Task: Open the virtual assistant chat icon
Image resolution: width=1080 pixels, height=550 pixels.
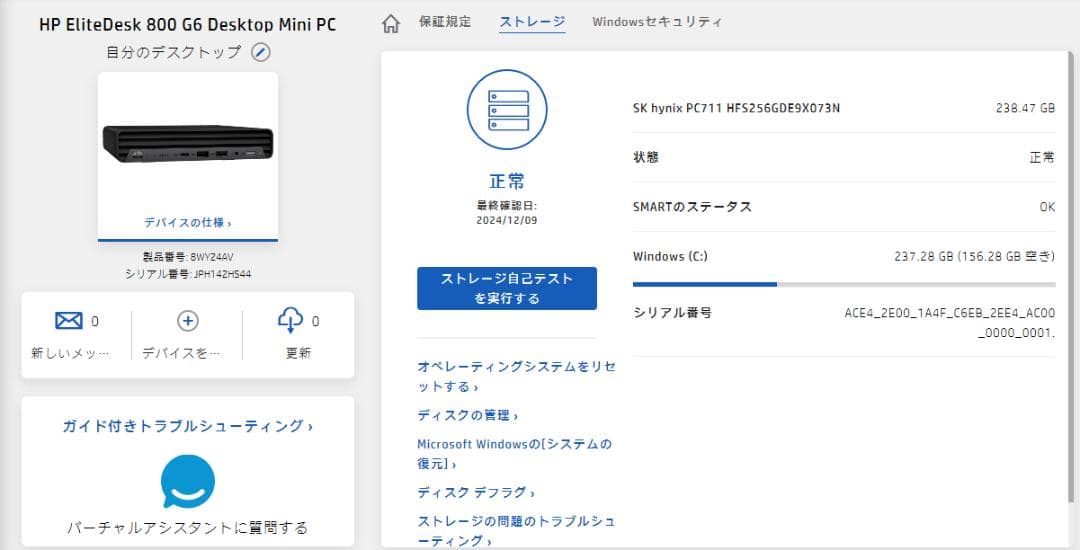Action: click(188, 481)
